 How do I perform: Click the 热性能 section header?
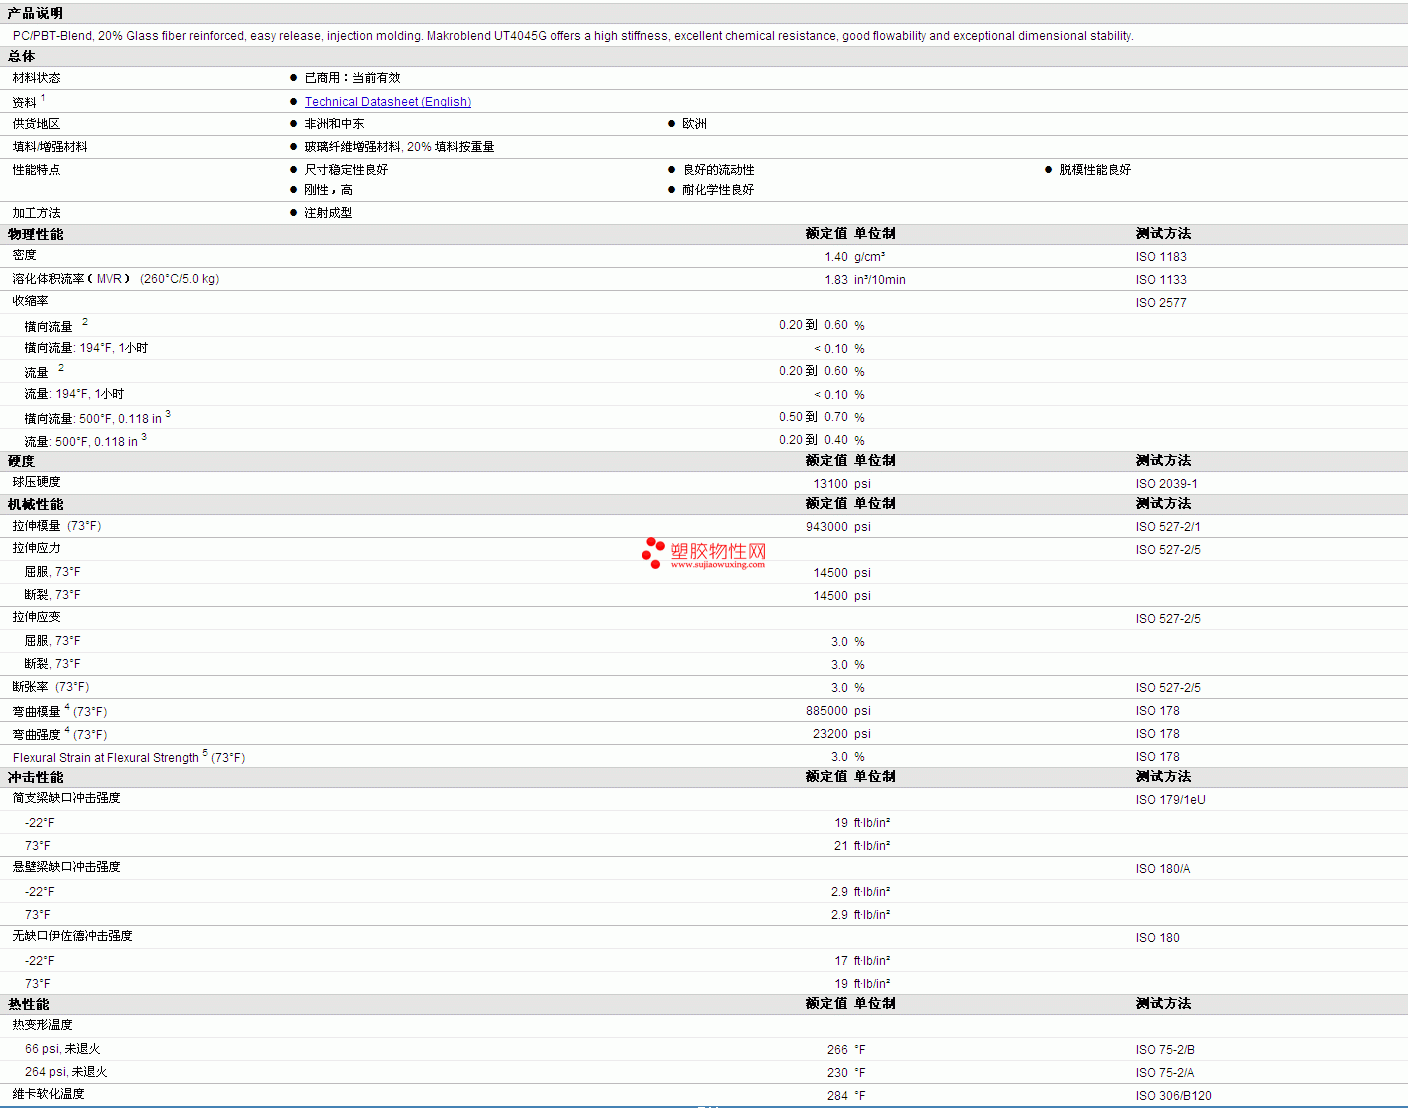click(x=28, y=1004)
